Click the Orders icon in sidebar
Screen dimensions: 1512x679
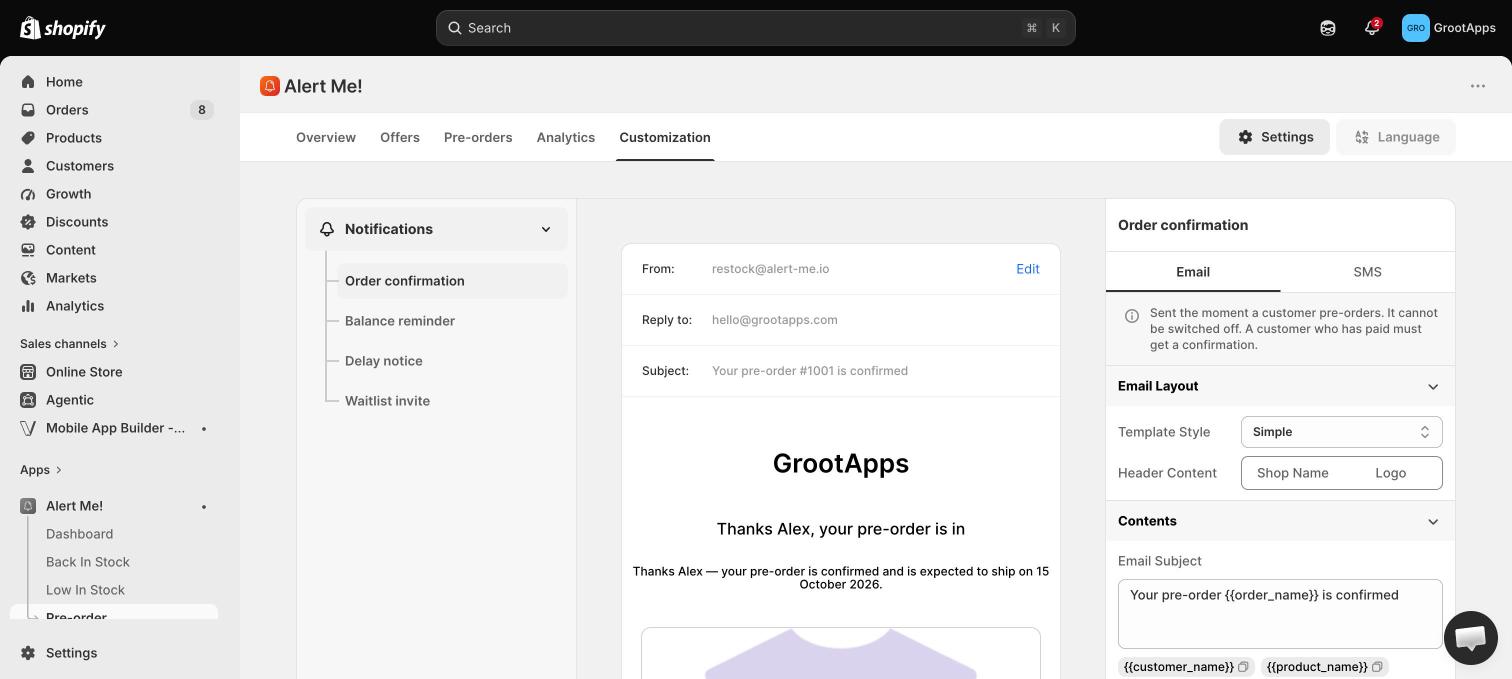(28, 110)
